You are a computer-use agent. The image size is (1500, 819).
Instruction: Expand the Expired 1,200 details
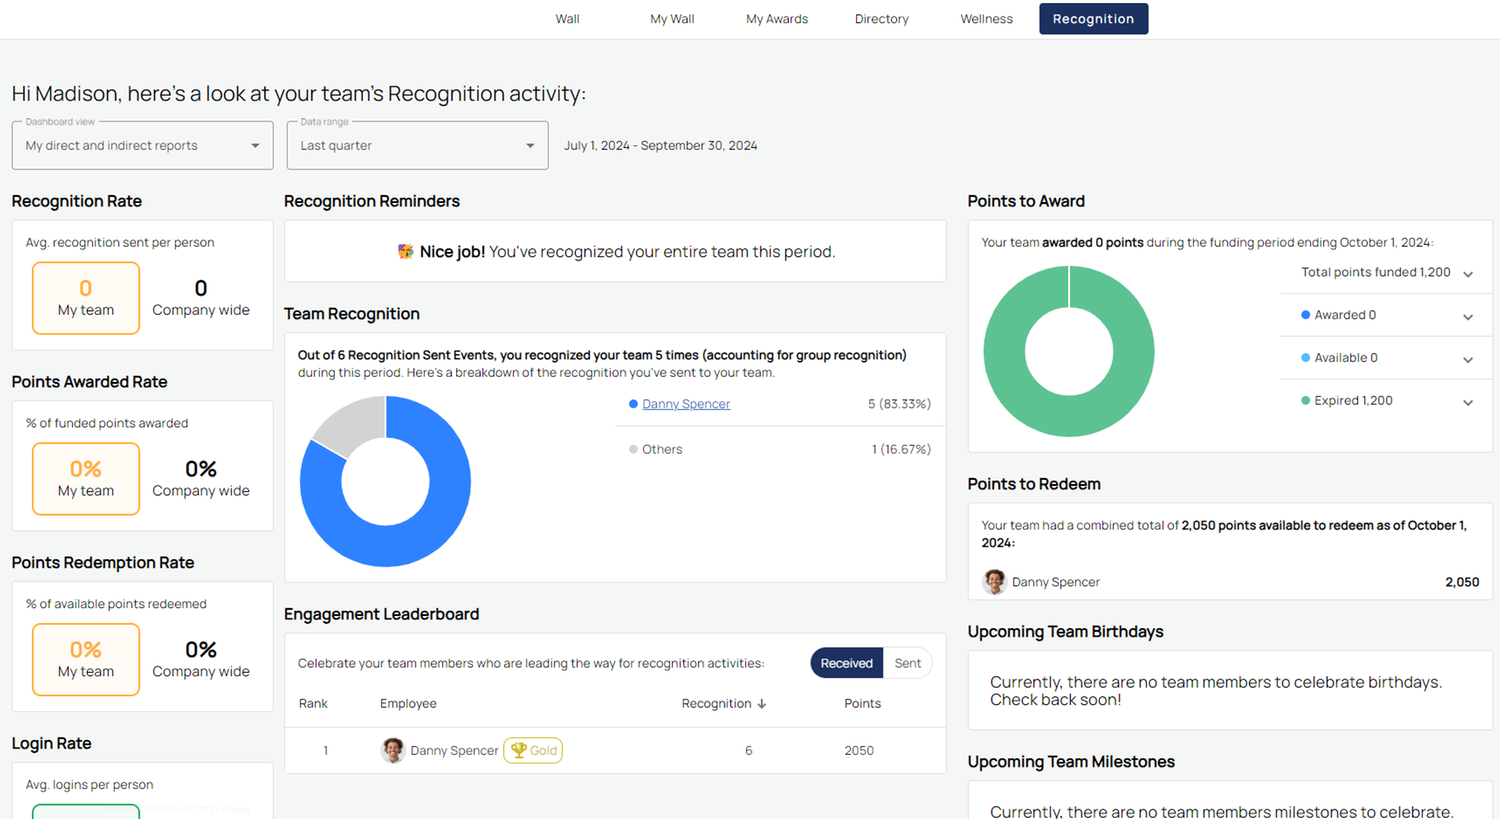click(x=1468, y=400)
